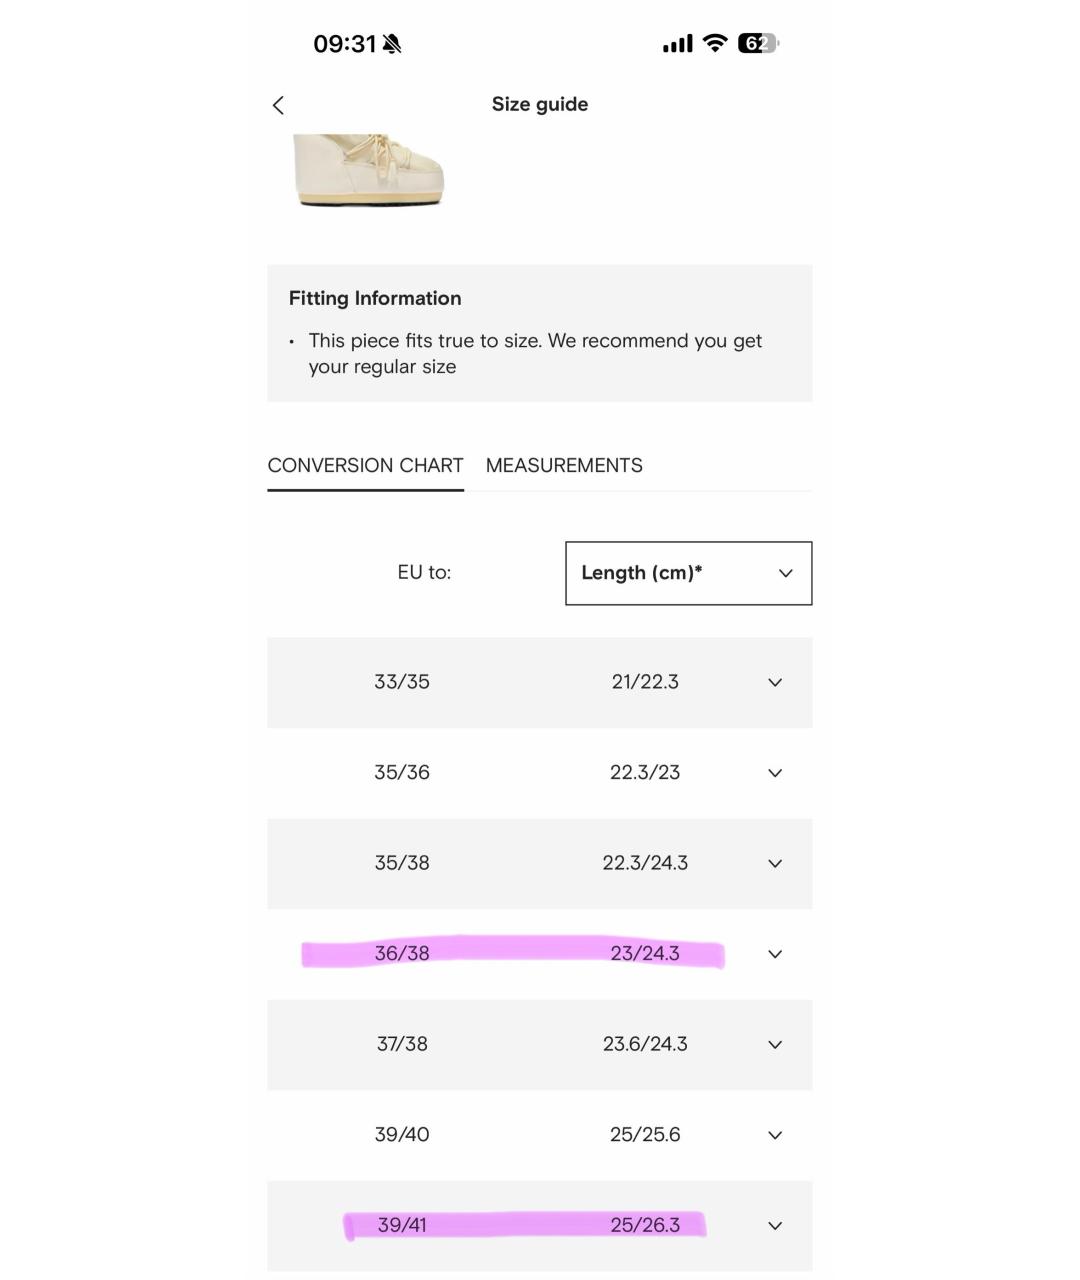Expand the 39/40 size row chevron
The height and width of the screenshot is (1280, 1080).
775,1135
